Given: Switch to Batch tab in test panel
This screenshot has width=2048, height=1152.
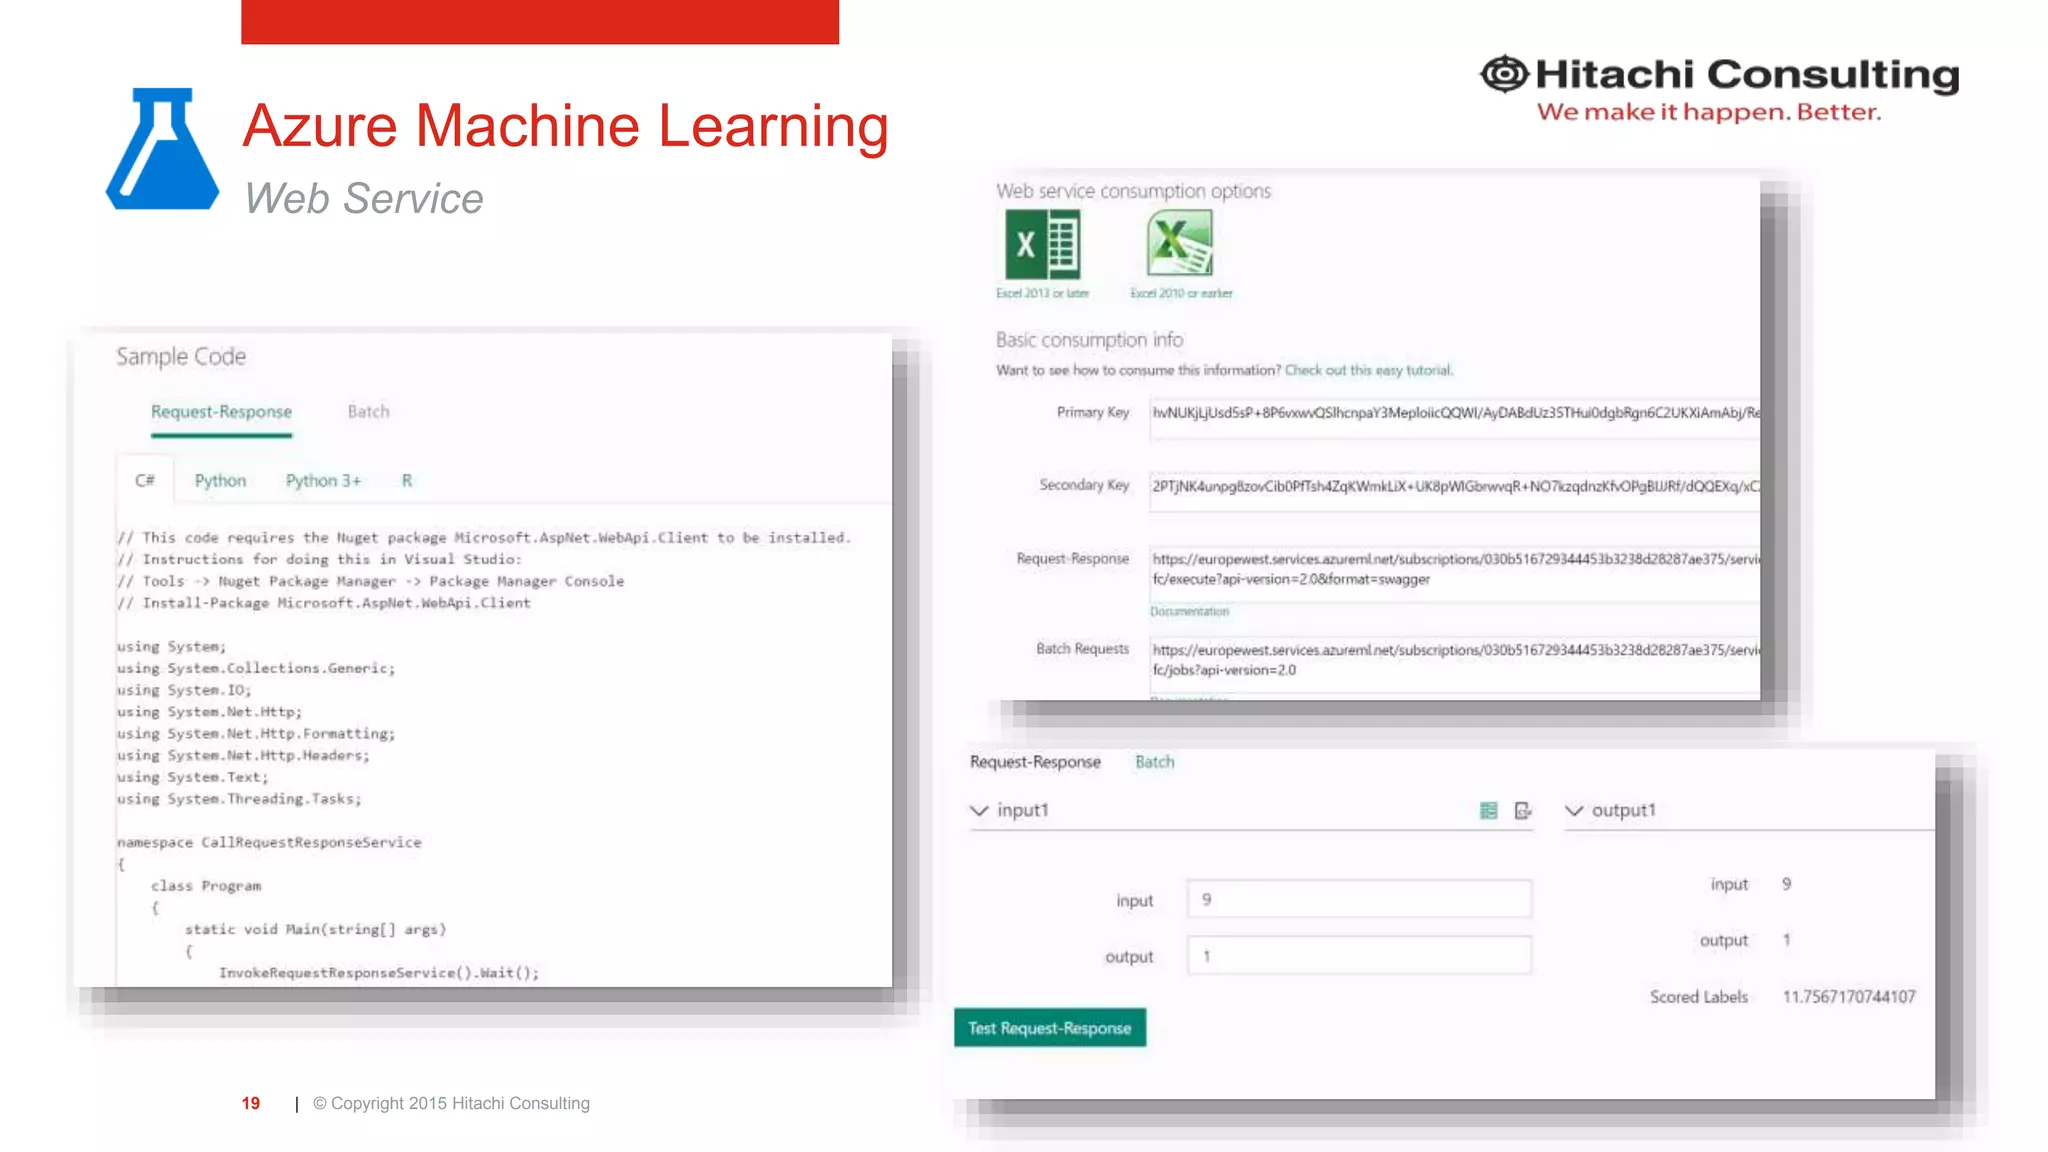Looking at the screenshot, I should tap(1155, 762).
